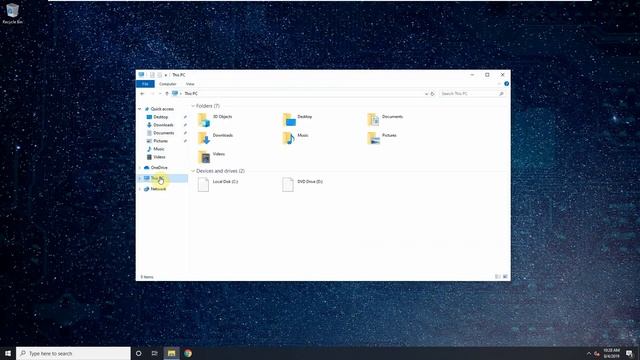
Task: Expand the Network tree node
Action: tap(140, 189)
